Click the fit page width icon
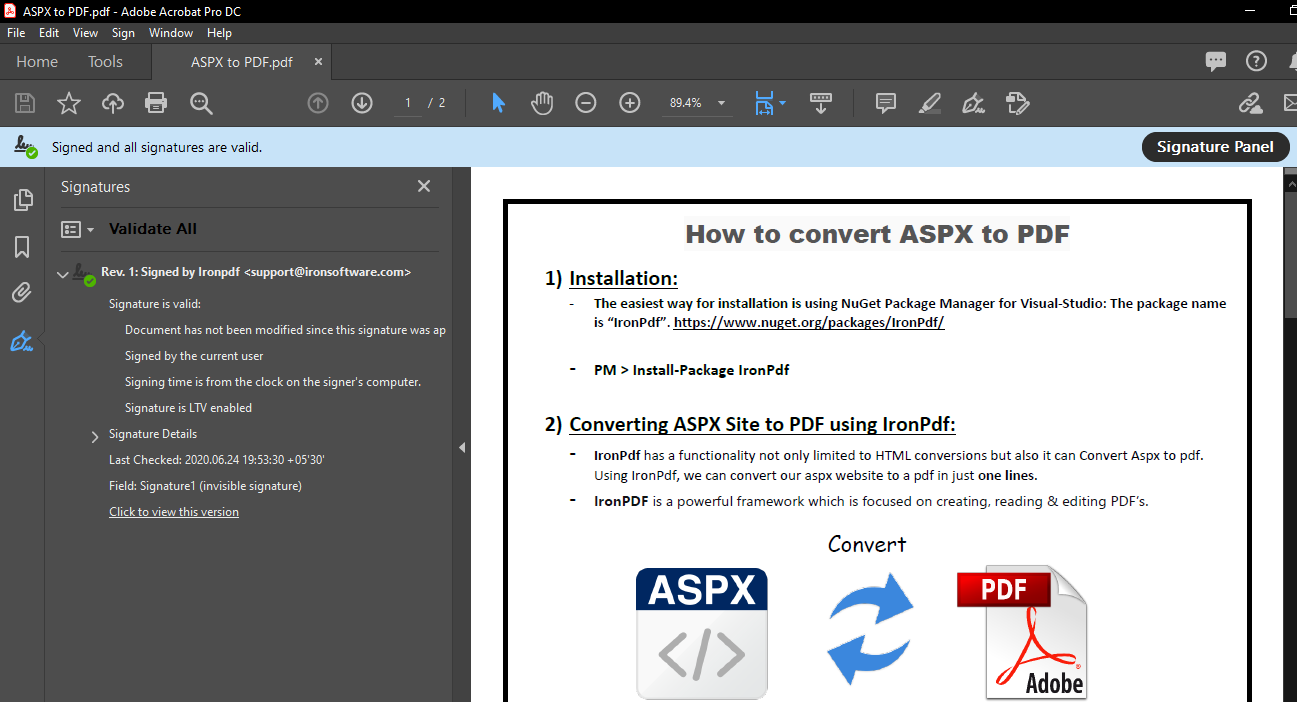 click(x=764, y=103)
